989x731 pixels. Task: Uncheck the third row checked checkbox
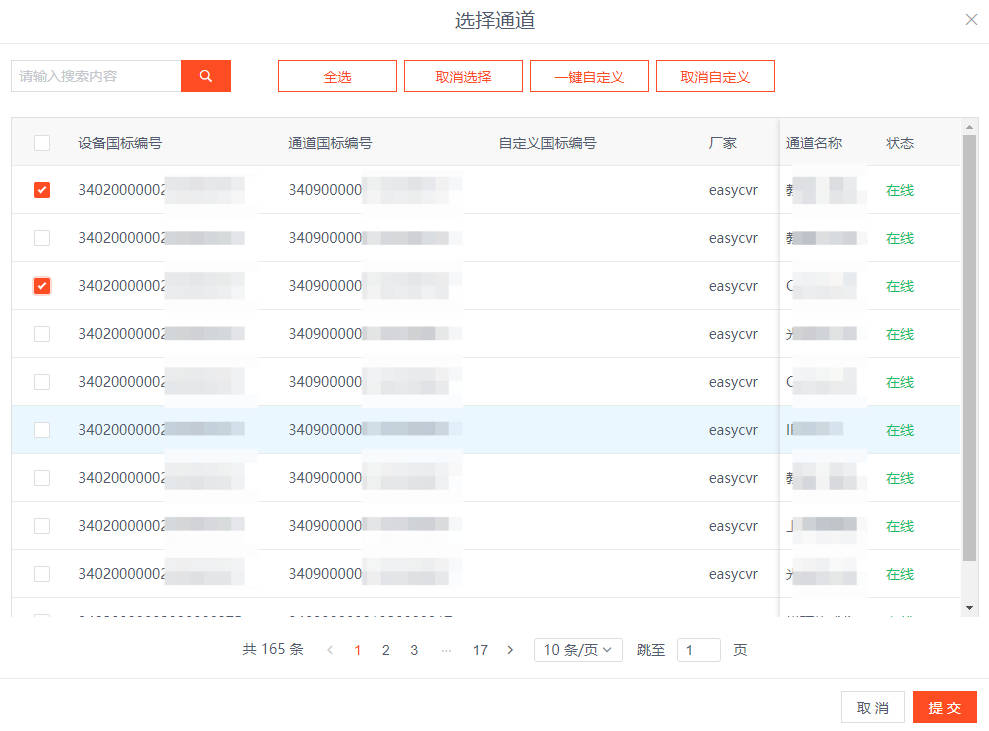pos(42,286)
